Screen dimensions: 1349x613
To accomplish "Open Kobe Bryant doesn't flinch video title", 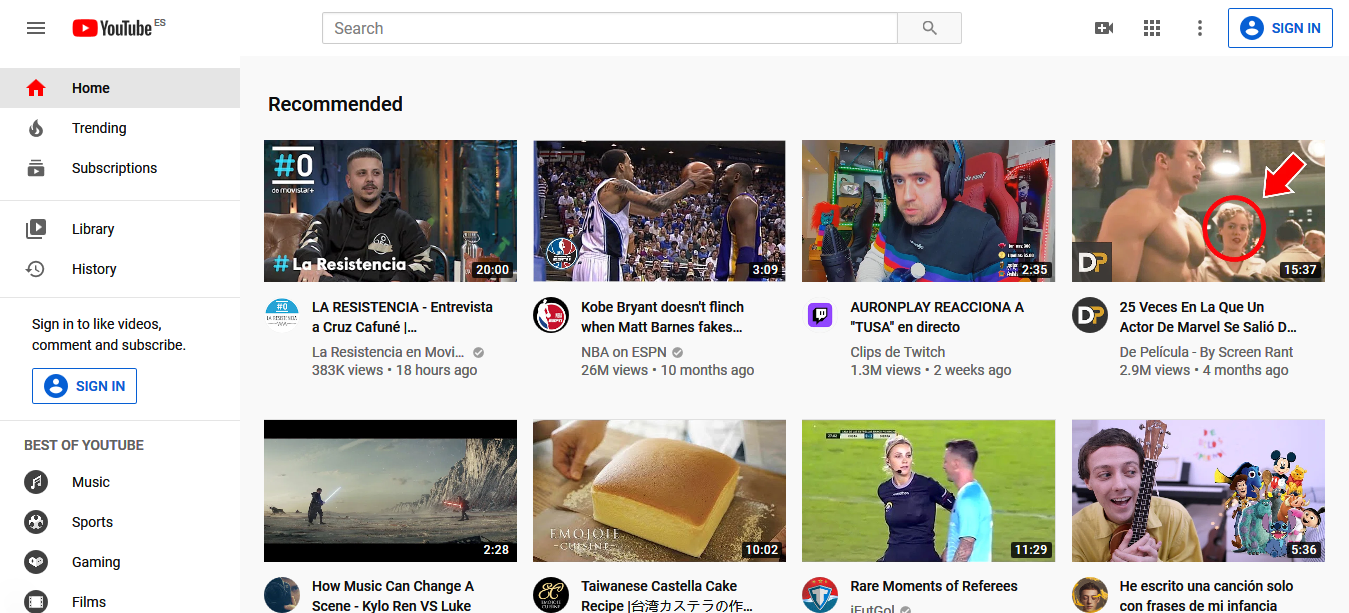I will 663,317.
